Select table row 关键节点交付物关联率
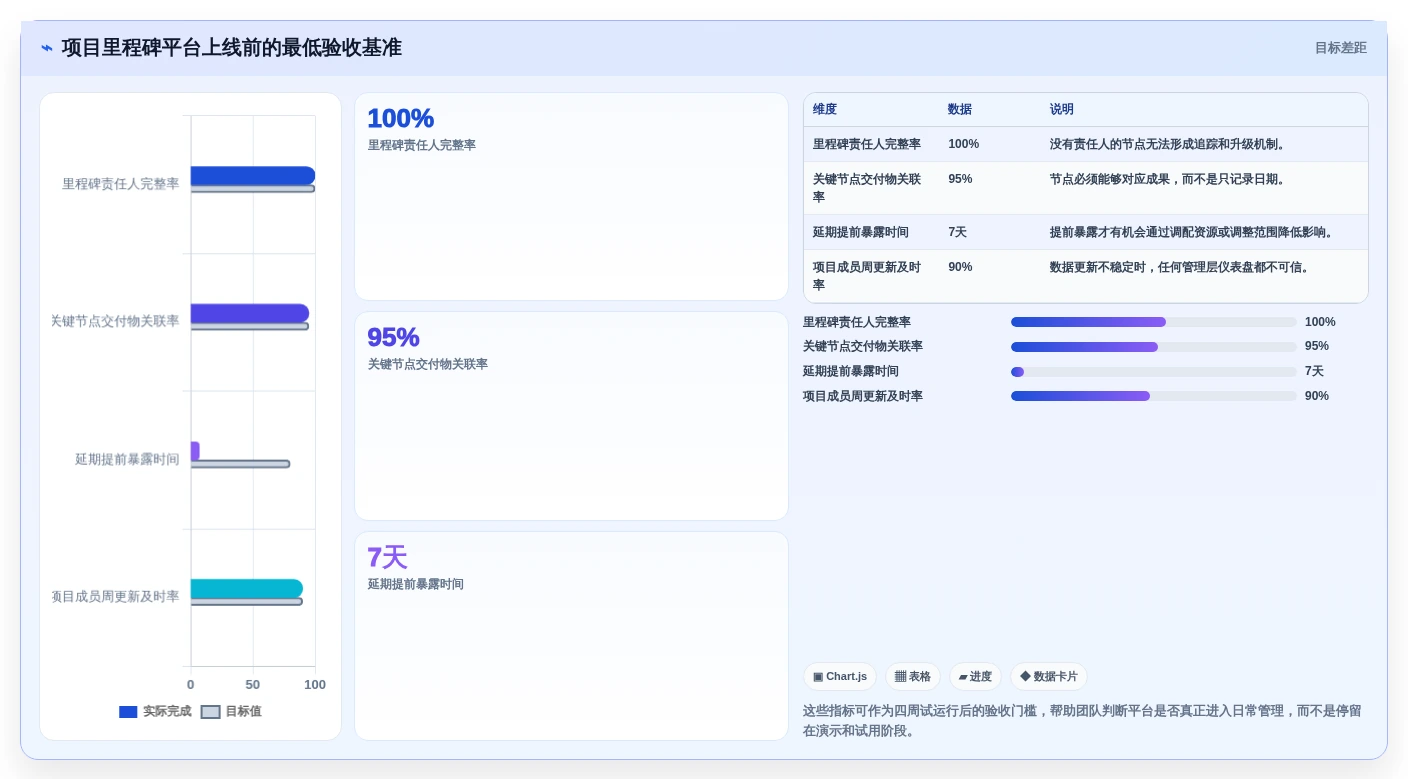The image size is (1408, 779). [x=1085, y=188]
